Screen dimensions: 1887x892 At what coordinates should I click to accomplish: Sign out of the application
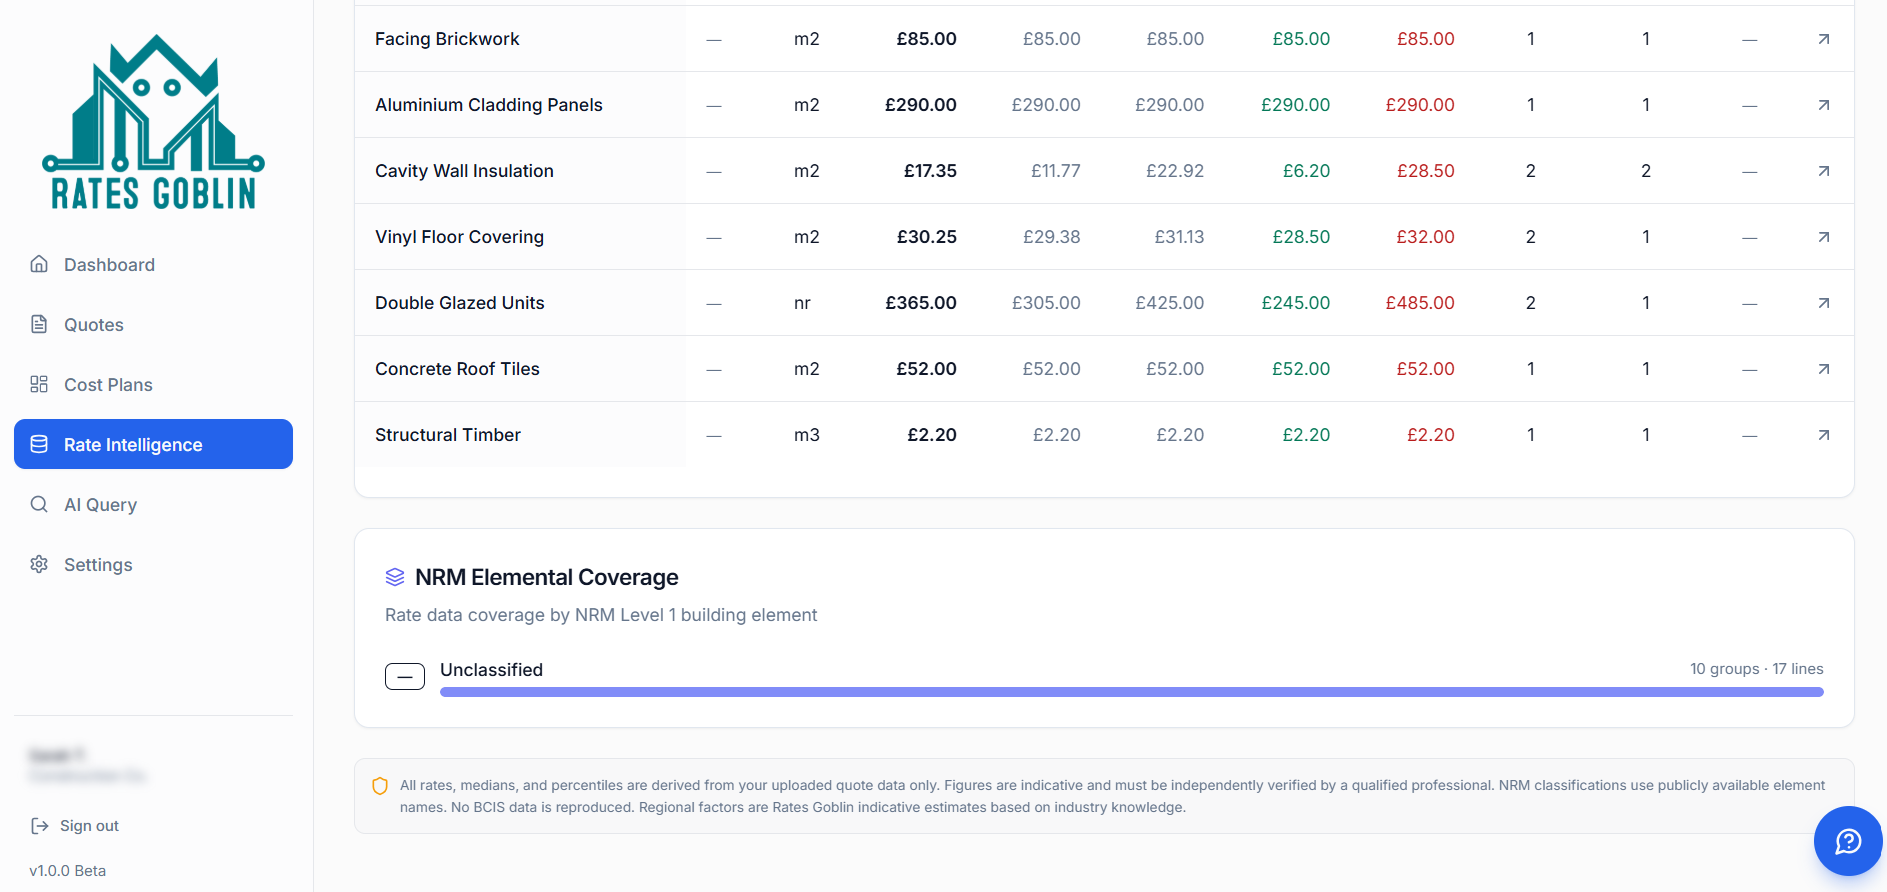tap(88, 825)
